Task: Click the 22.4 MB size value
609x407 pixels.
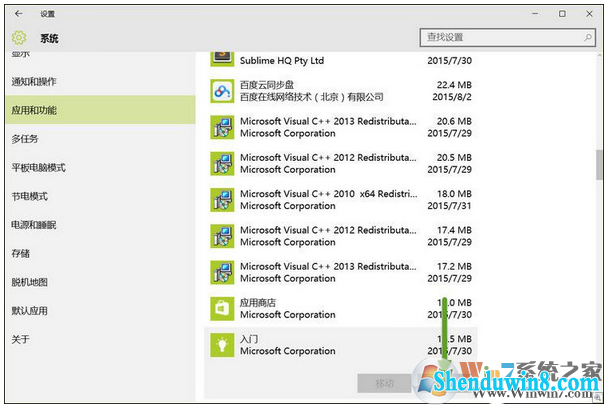Action: point(454,85)
